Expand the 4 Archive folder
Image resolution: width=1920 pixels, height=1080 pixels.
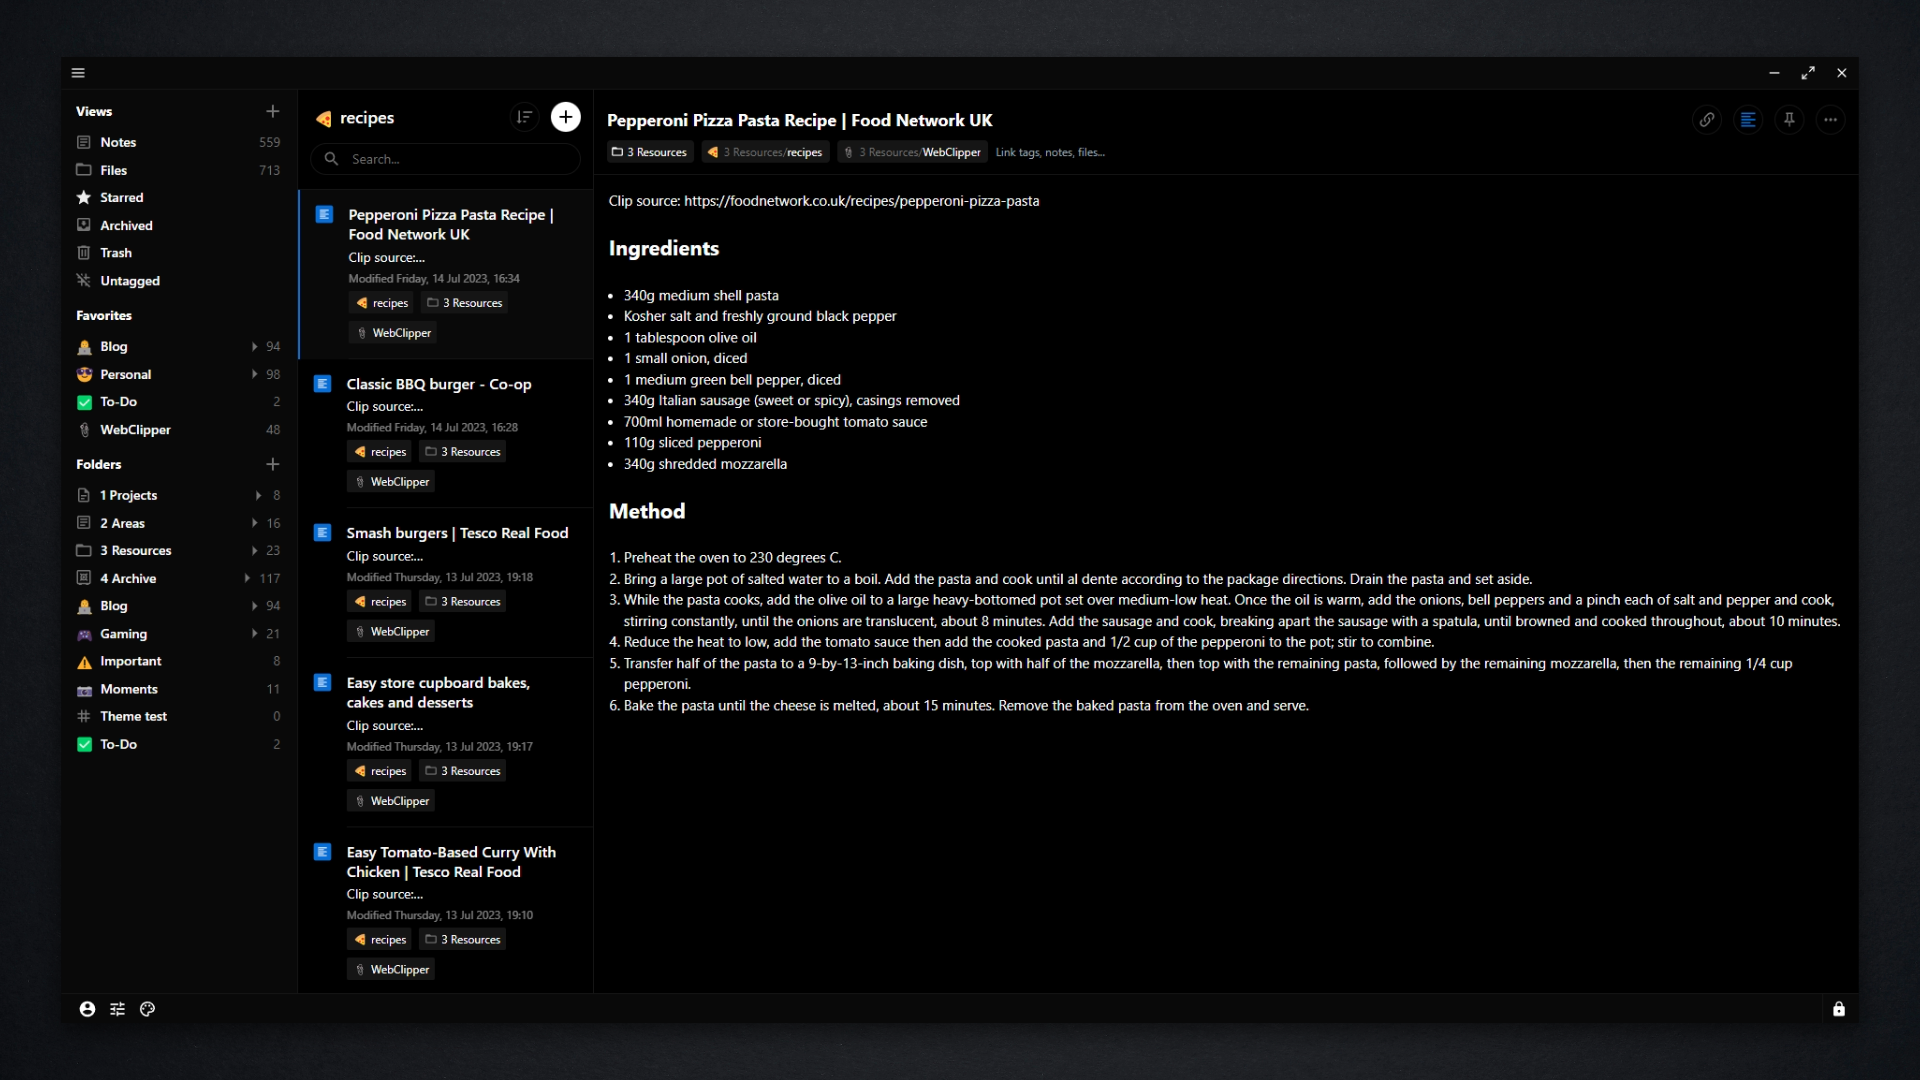point(247,578)
